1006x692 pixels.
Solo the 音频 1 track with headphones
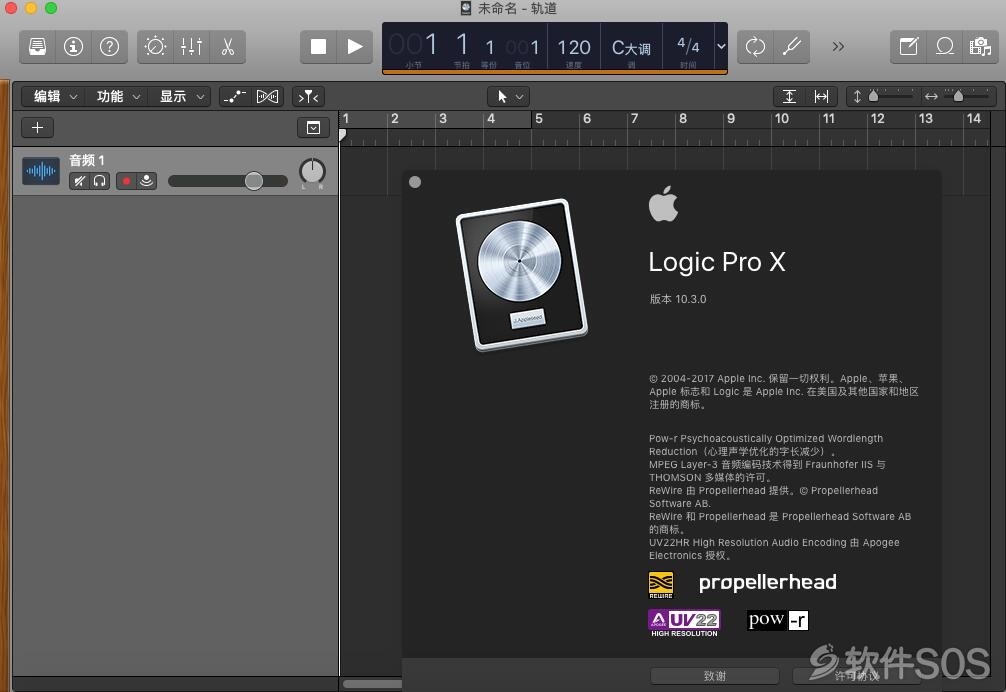point(99,181)
